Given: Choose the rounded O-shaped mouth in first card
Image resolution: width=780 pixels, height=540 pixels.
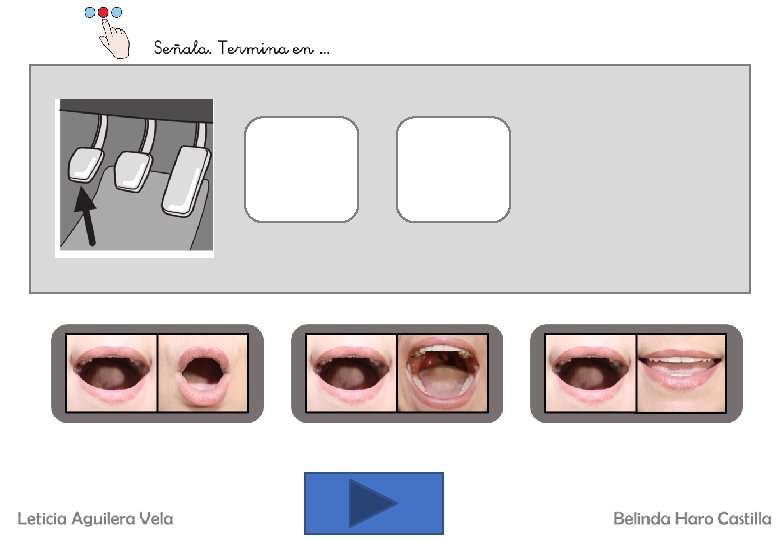Looking at the screenshot, I should tap(203, 373).
